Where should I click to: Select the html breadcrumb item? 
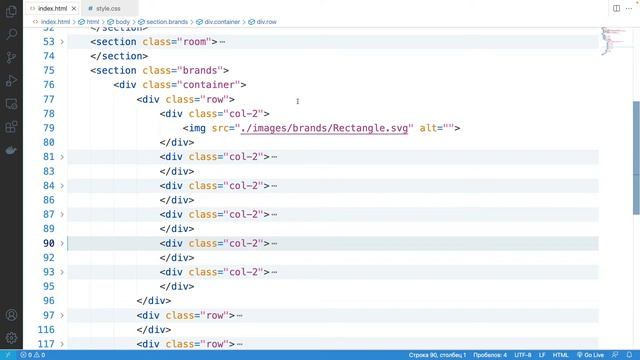(x=93, y=22)
